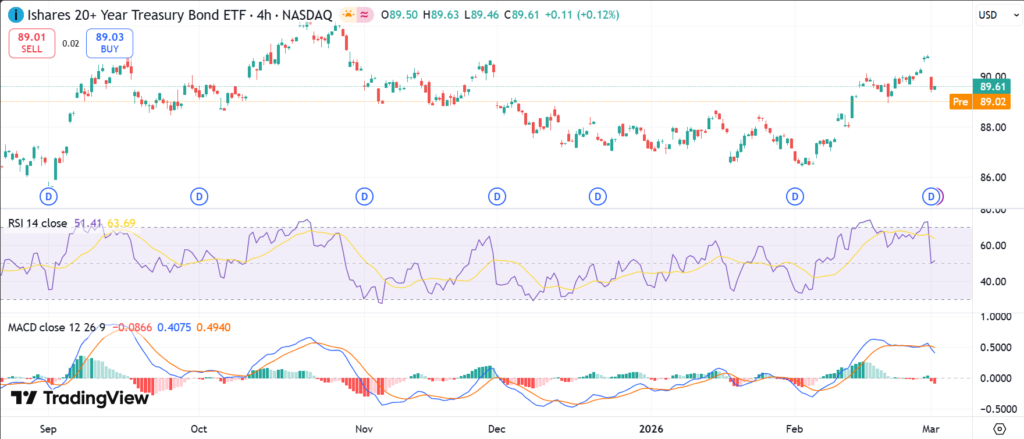Viewport: 1024px width, 439px height.
Task: Click the RSI moving average value 63.69
Action: (120, 223)
